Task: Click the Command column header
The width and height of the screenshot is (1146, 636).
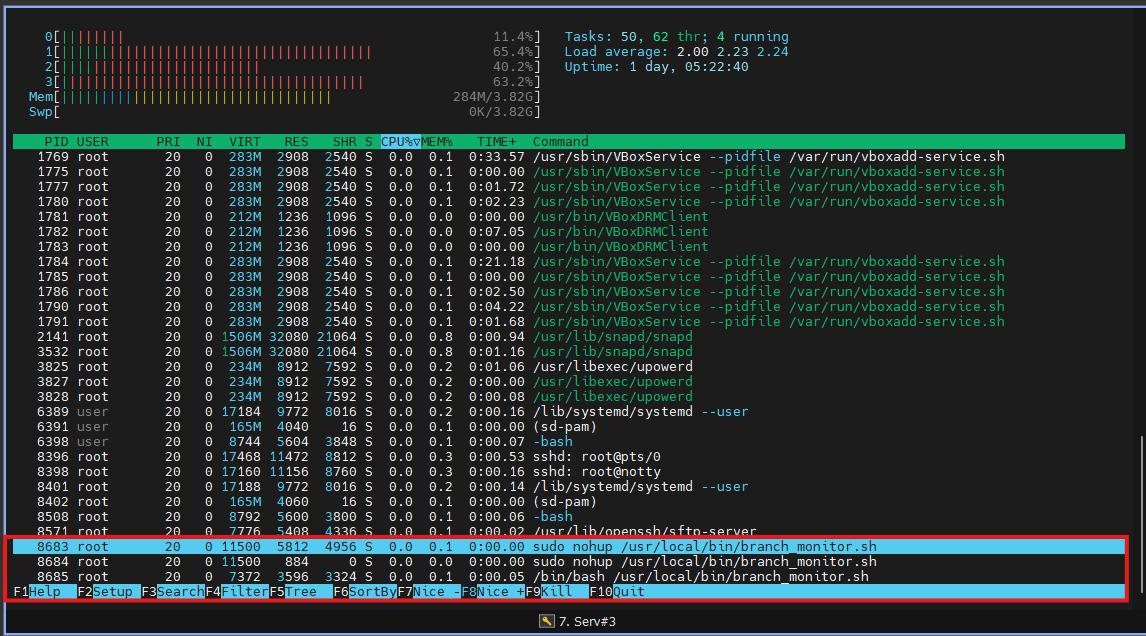Action: pos(560,142)
